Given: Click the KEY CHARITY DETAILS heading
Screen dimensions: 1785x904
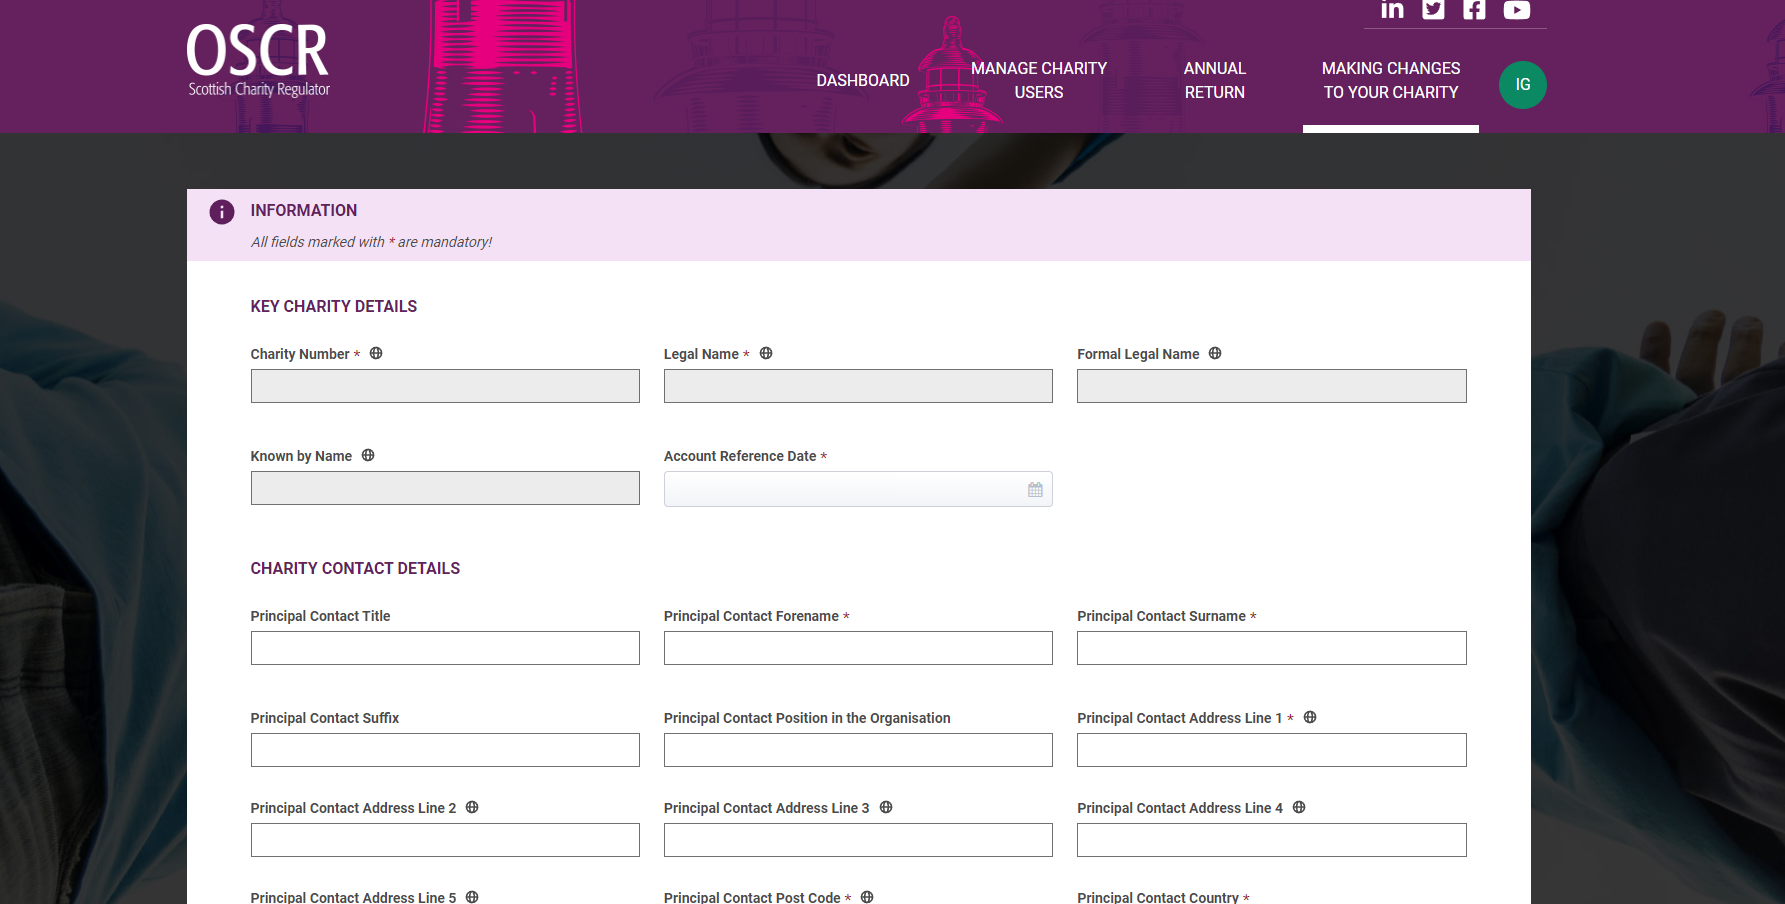Looking at the screenshot, I should tap(334, 306).
